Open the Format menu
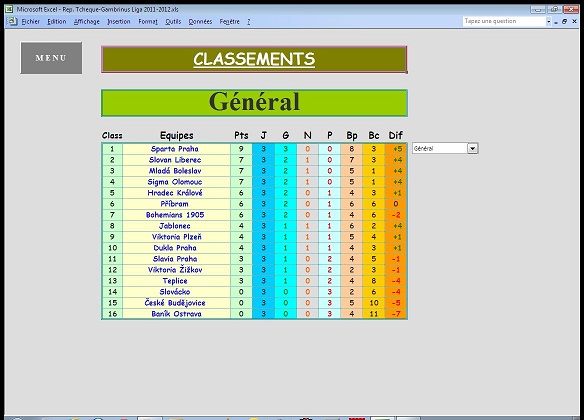The height and width of the screenshot is (420, 584). 148,22
